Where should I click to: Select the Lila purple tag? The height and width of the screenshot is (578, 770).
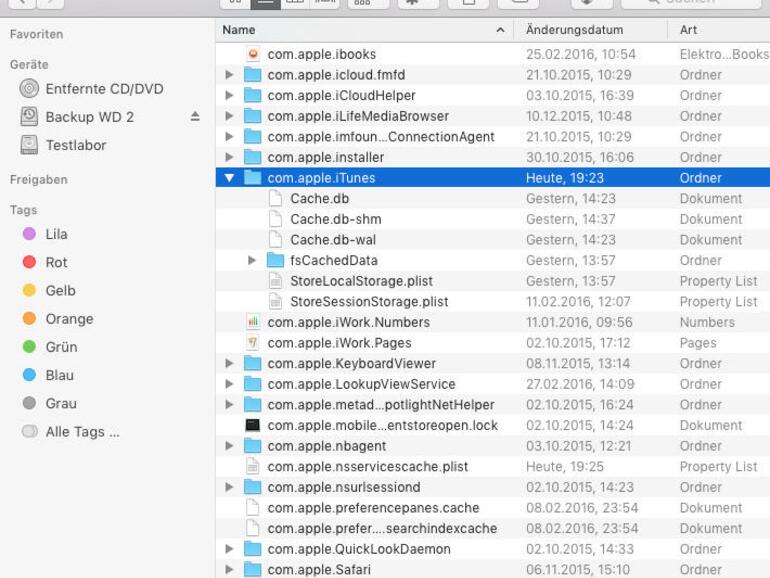(29, 234)
